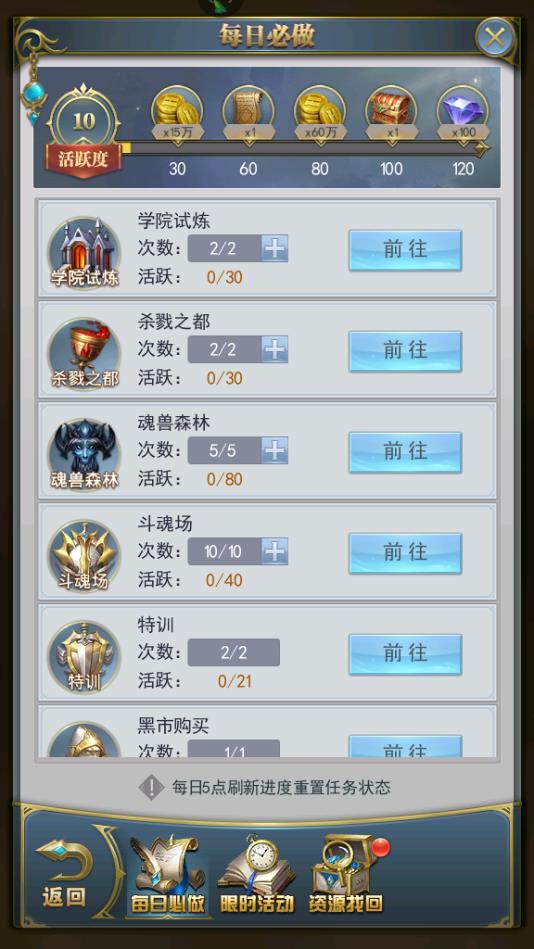Claim the purple diamond x100 reward
Image resolution: width=534 pixels, height=949 pixels.
[463, 114]
